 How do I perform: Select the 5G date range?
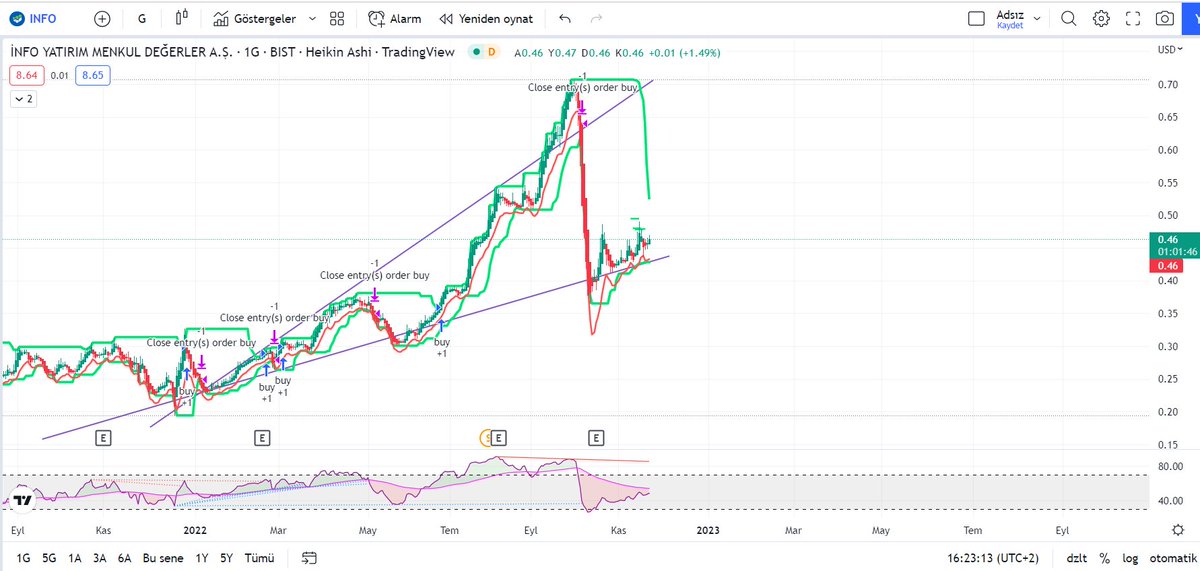[x=48, y=557]
